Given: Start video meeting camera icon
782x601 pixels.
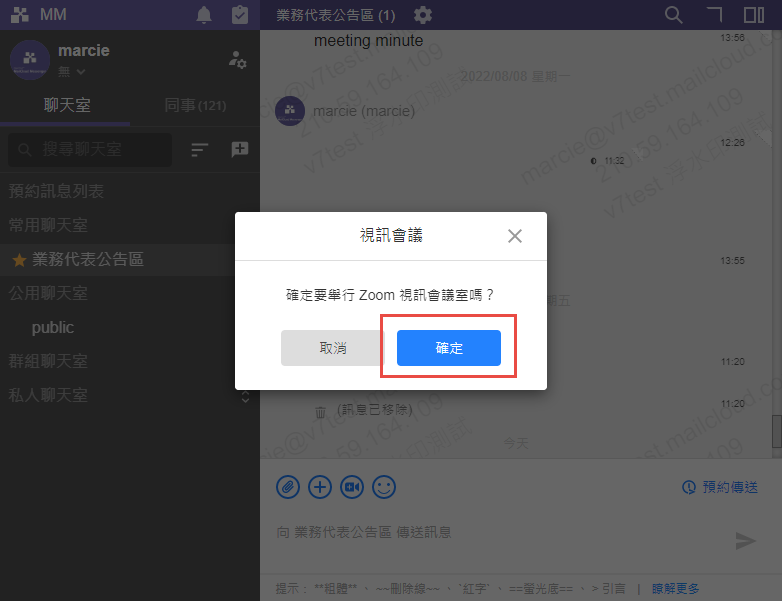Looking at the screenshot, I should tap(352, 487).
